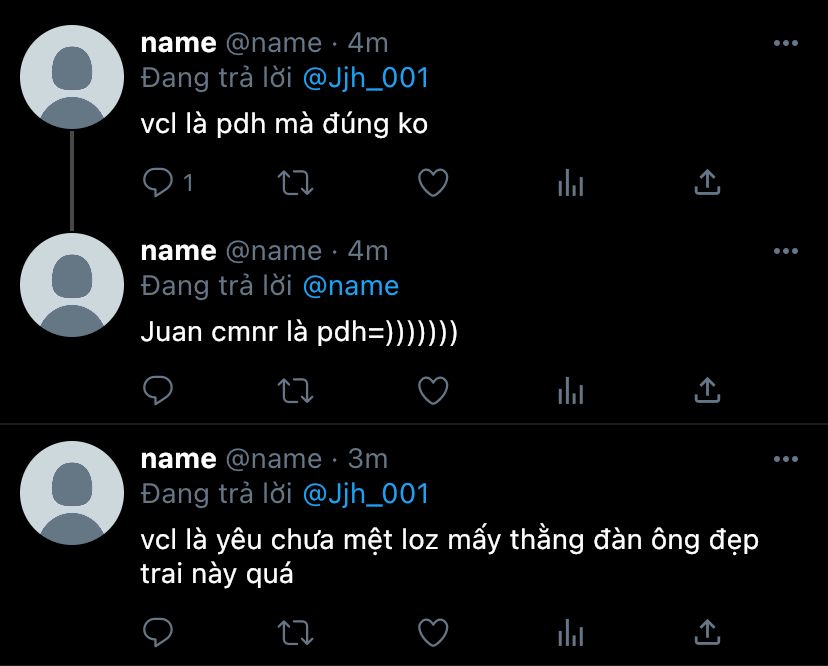Screen dimensions: 828x666
Task: Share the 'Juan cmnr là pdh' tweet
Action: [708, 391]
